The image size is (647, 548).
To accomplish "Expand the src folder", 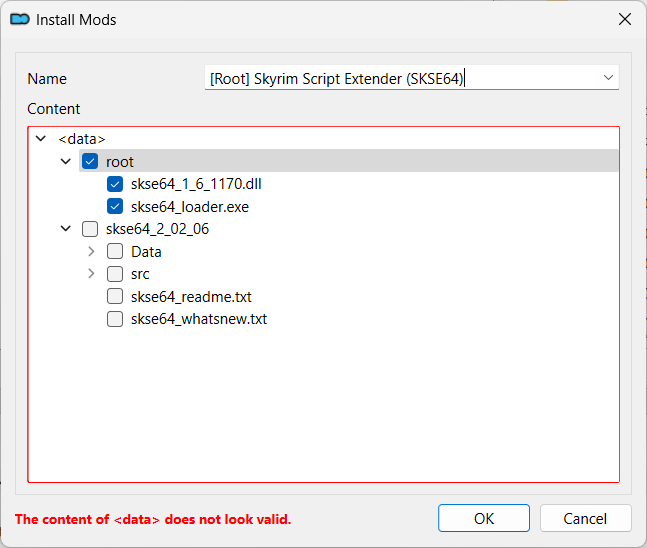I will point(91,274).
